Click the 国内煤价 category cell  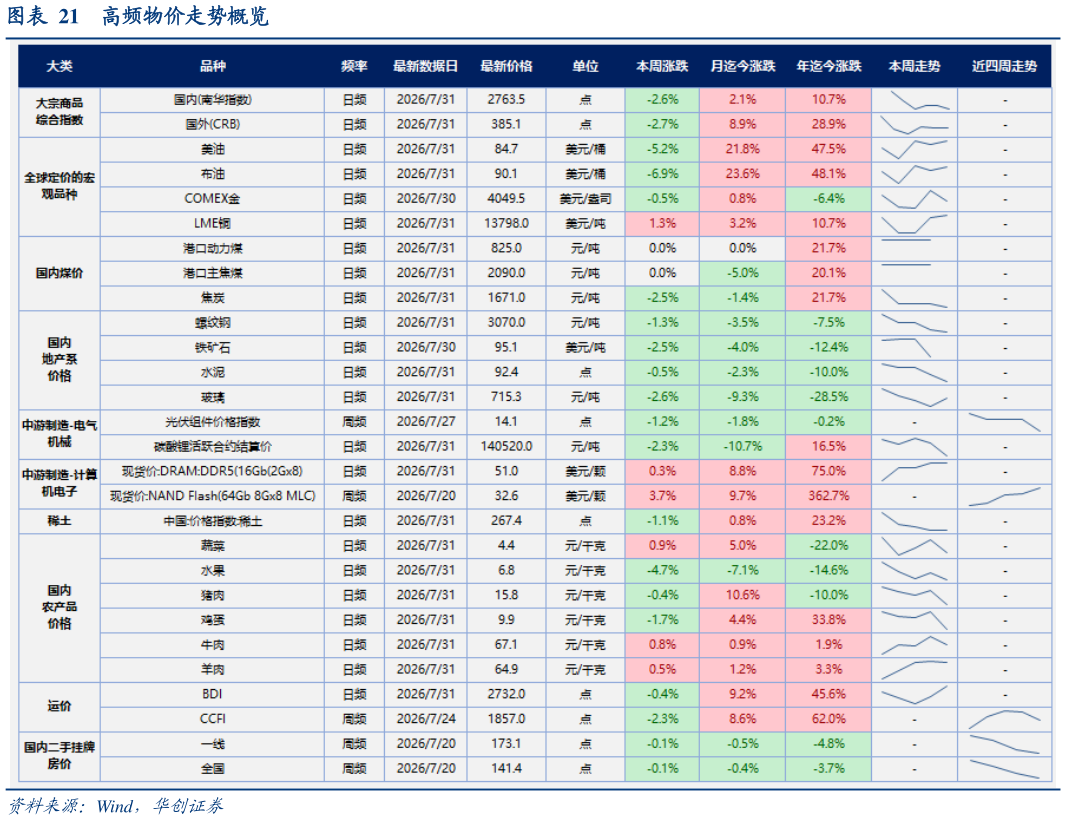tap(59, 273)
